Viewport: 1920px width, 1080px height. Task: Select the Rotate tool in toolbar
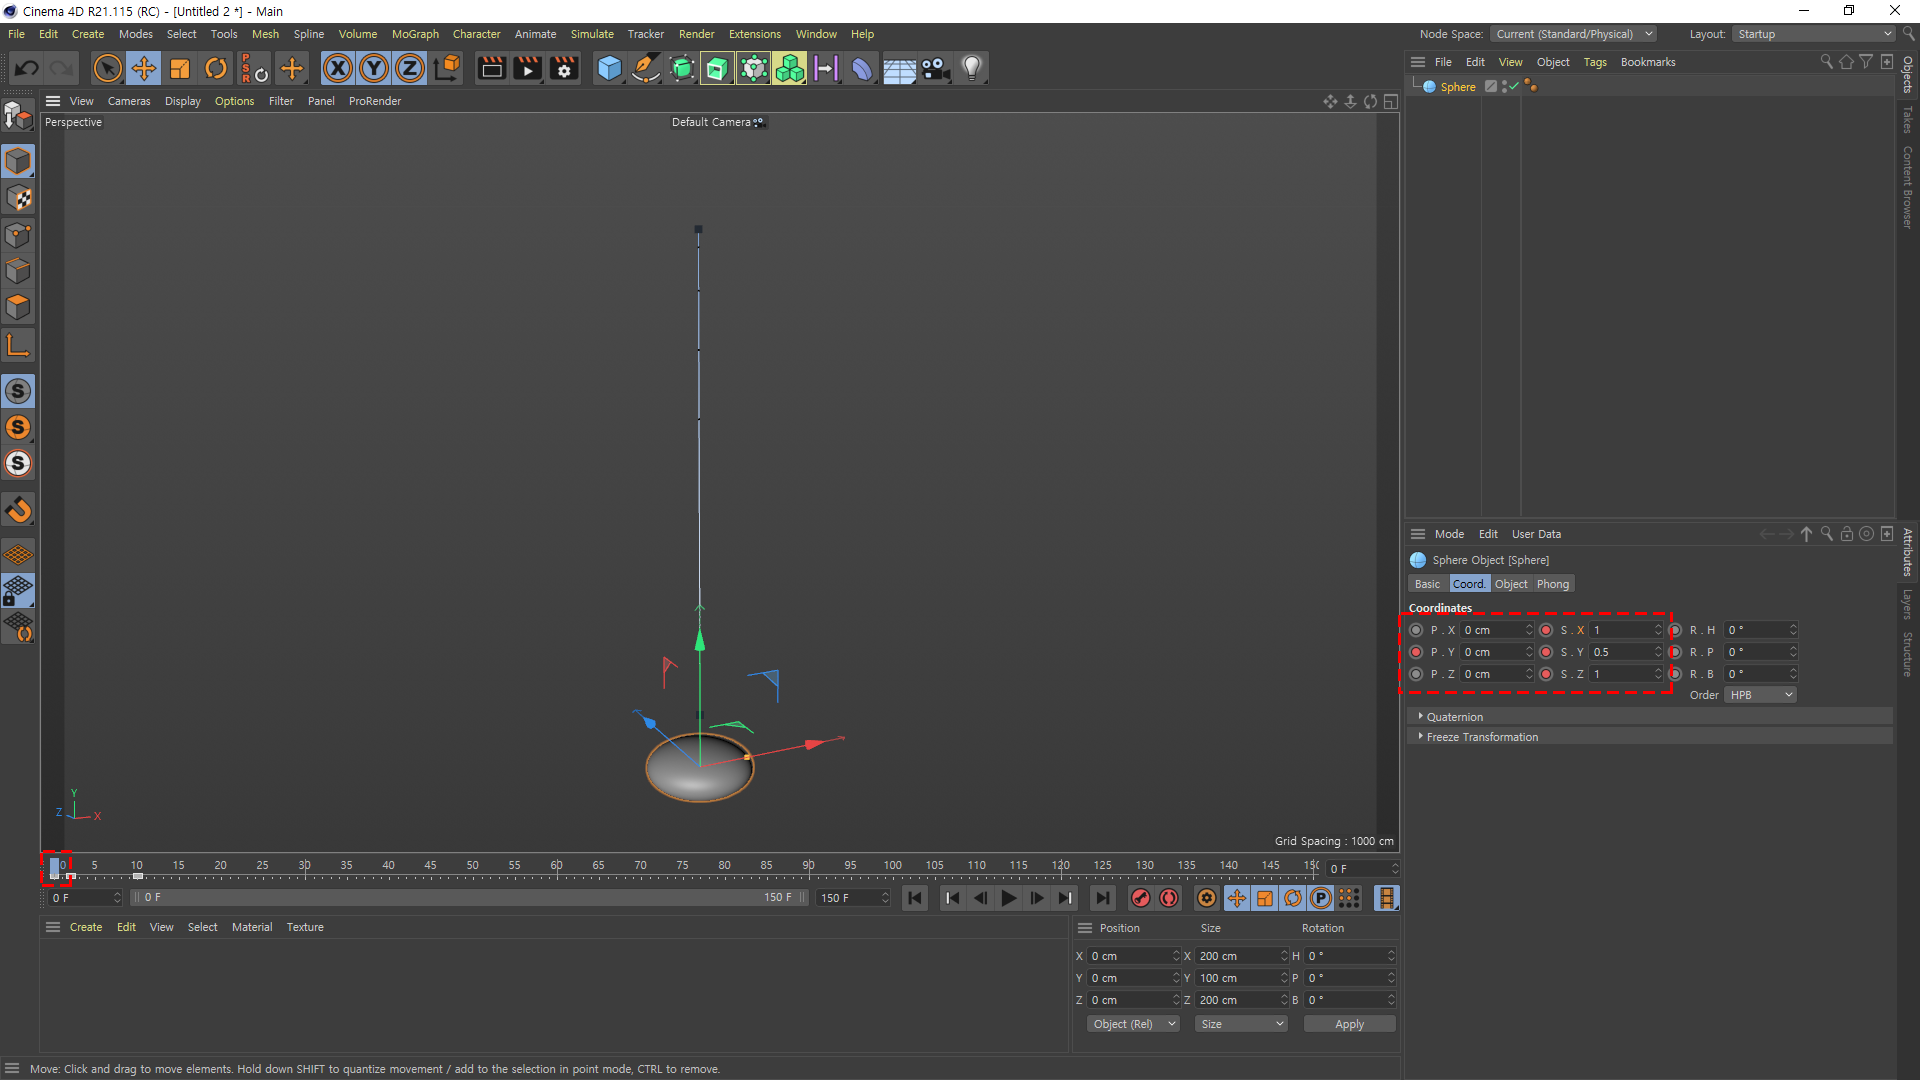pyautogui.click(x=216, y=68)
